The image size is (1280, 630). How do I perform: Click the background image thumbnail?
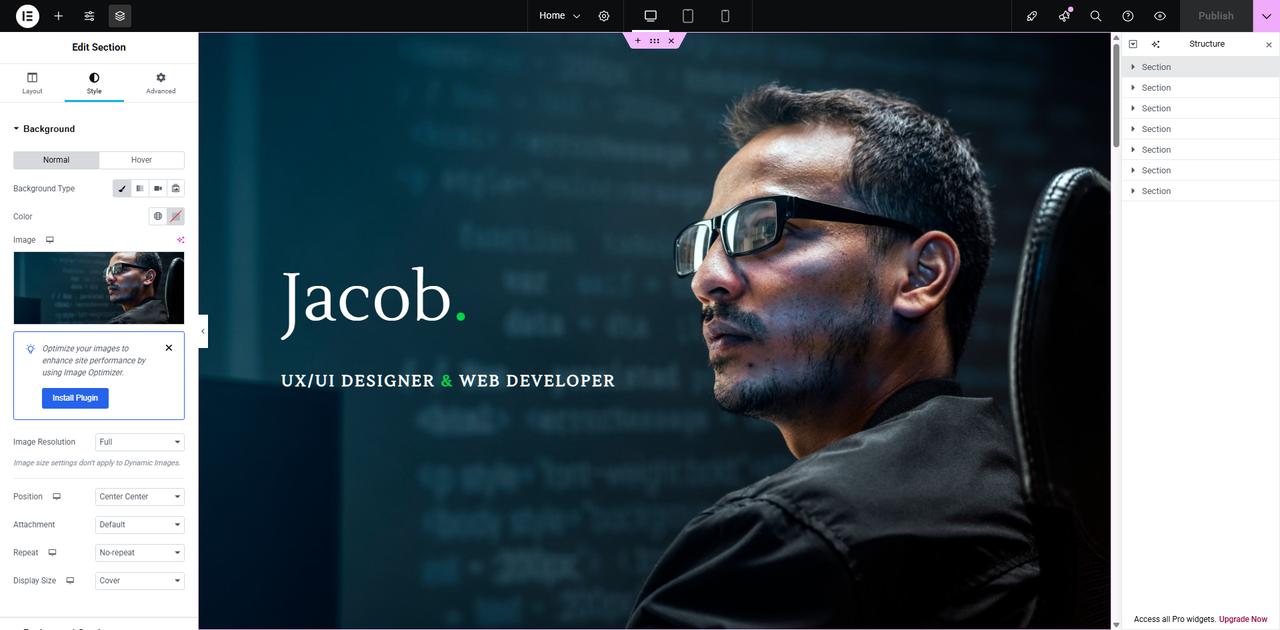(99, 288)
